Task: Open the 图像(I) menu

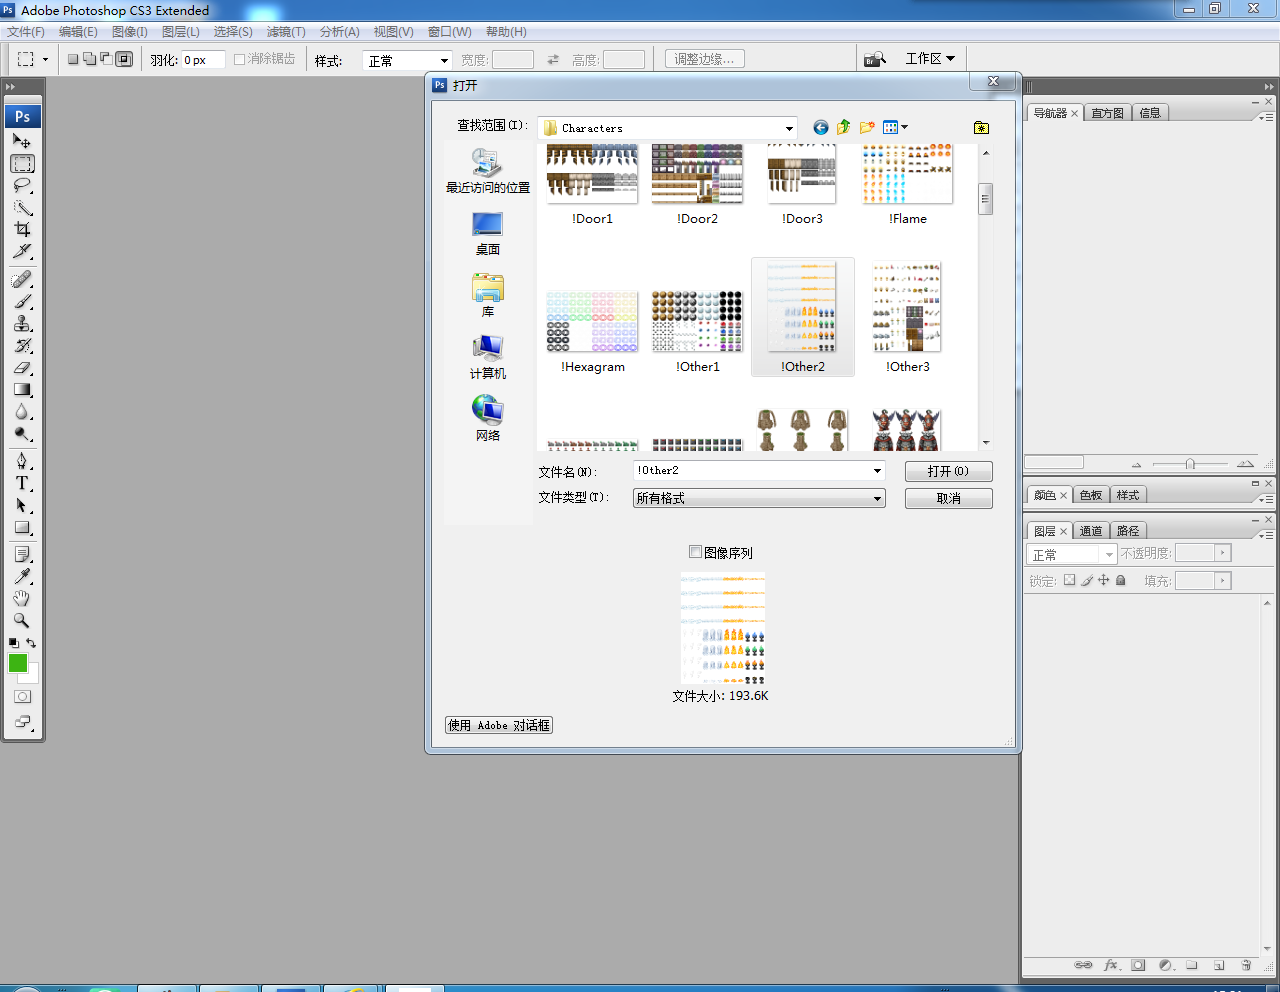Action: click(x=130, y=32)
